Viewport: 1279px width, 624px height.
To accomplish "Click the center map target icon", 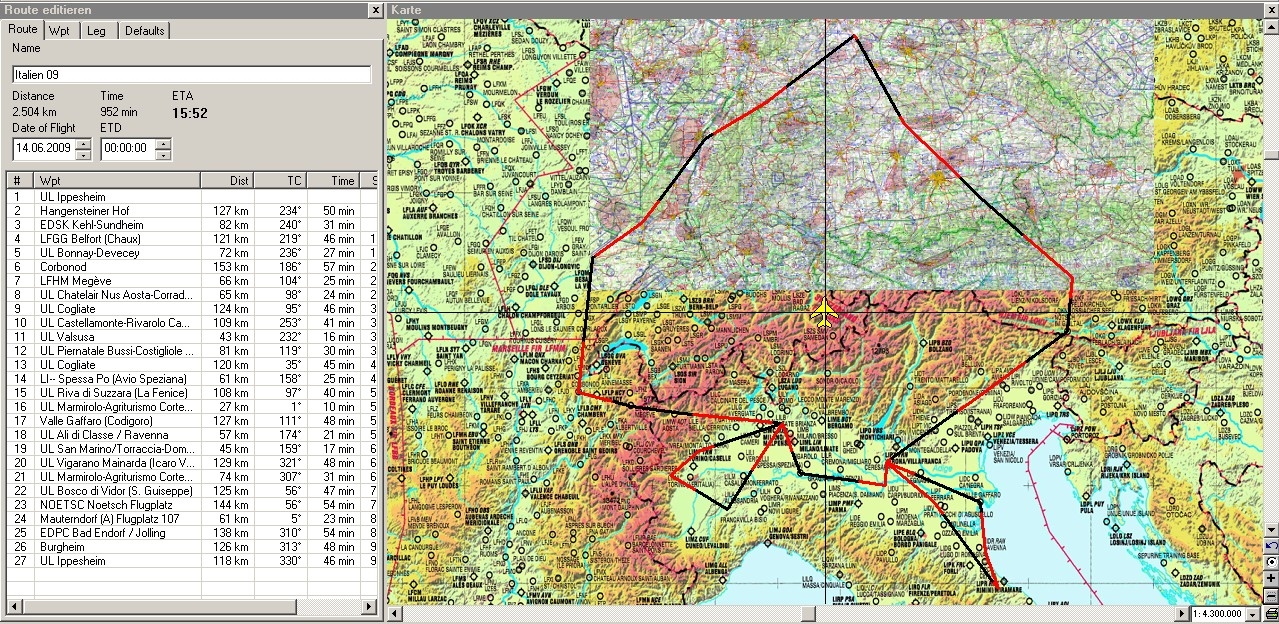I will click(1271, 562).
